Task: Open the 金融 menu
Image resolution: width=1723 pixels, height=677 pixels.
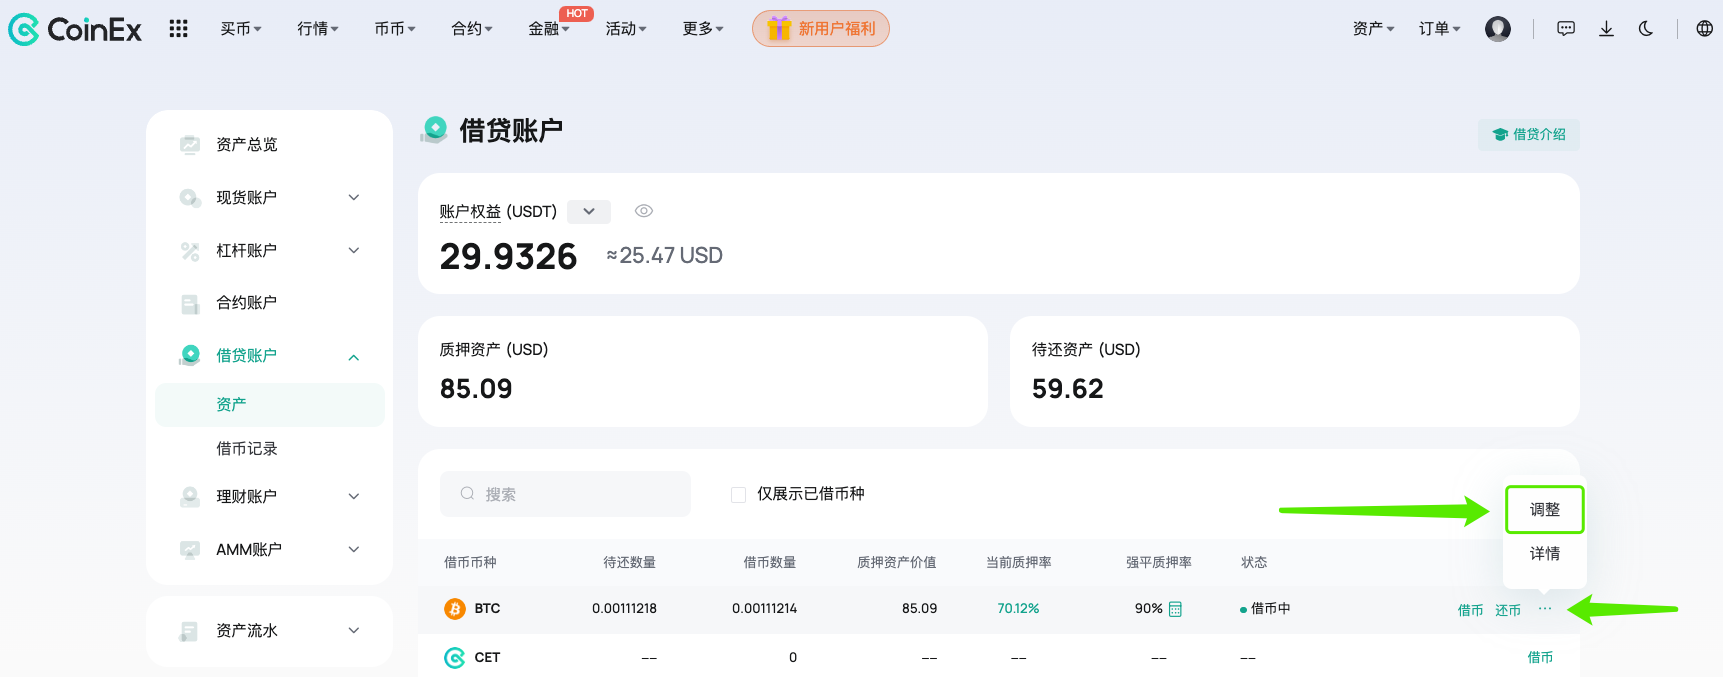Action: click(x=549, y=29)
